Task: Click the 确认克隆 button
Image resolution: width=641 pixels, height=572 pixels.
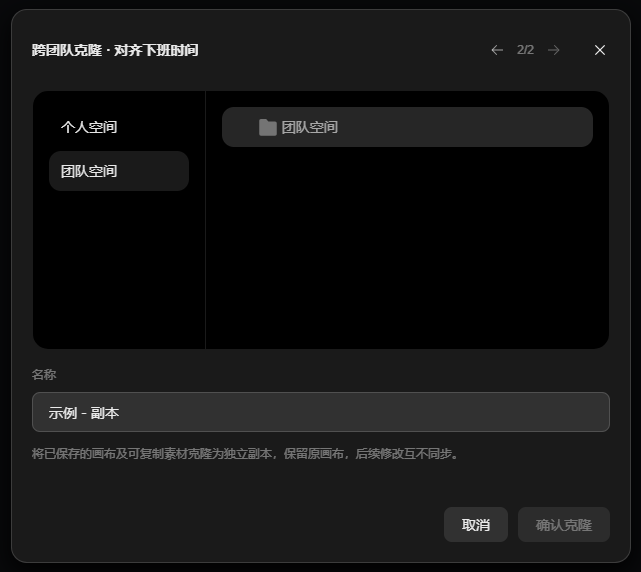Action: (564, 525)
